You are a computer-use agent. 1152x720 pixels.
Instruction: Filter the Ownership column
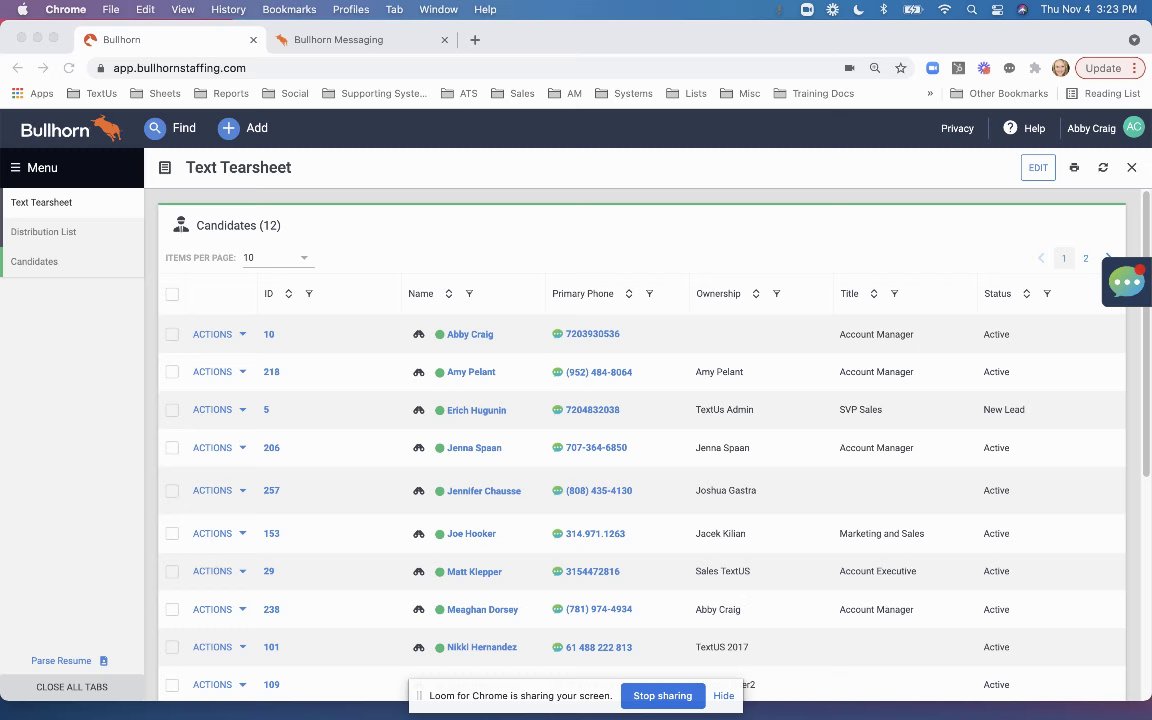click(777, 294)
